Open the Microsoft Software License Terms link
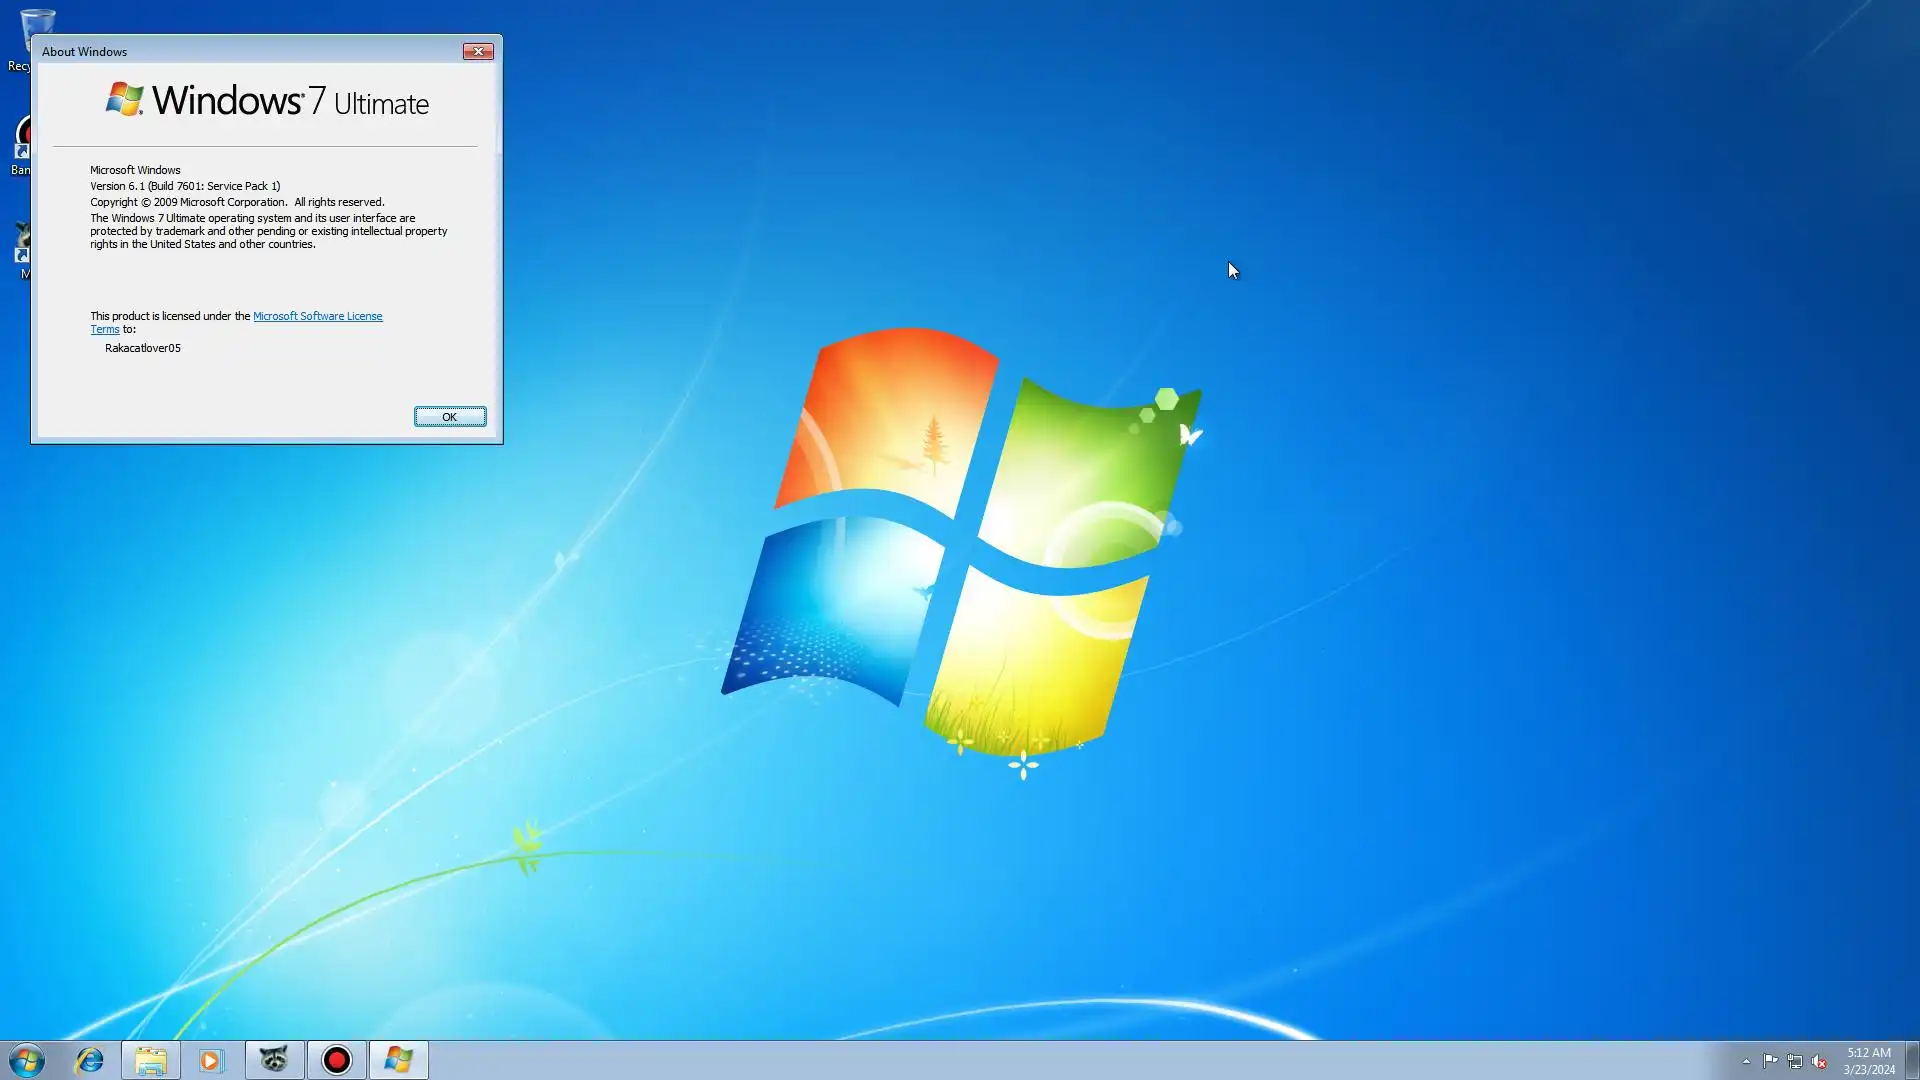Viewport: 1920px width, 1080px height. [317, 316]
